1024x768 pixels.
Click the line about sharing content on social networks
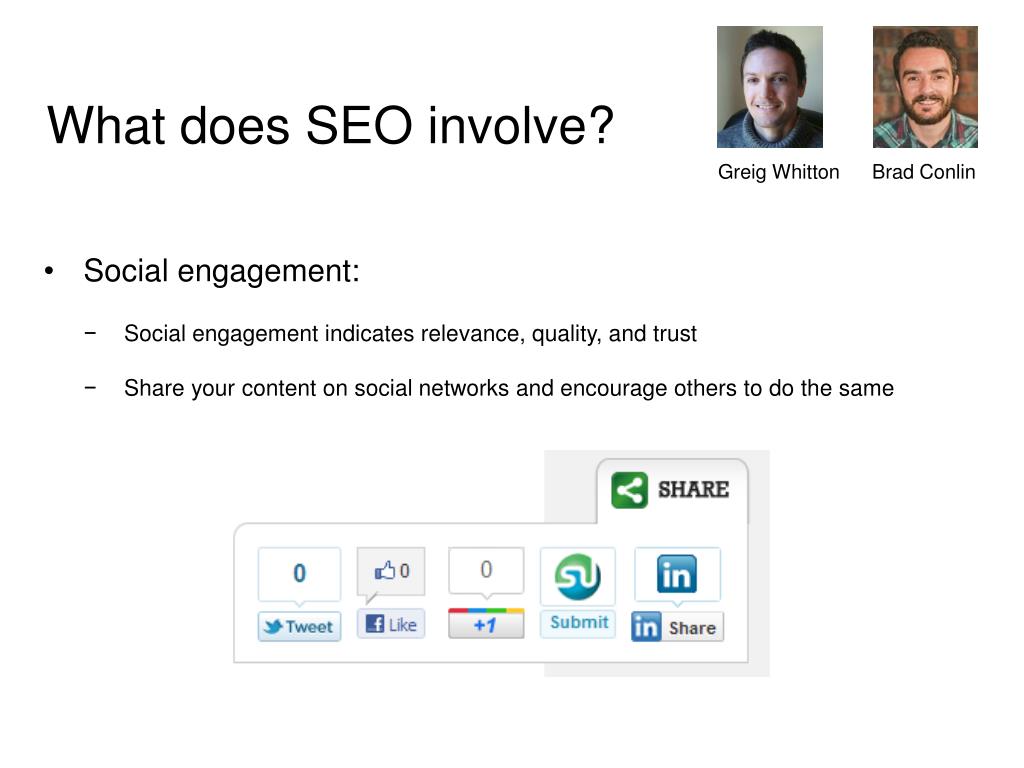(x=509, y=388)
